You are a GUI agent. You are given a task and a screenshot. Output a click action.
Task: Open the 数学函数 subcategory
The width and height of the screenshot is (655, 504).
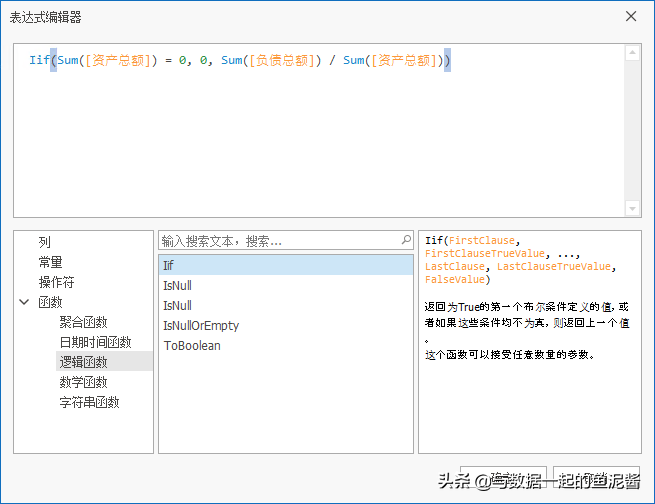click(x=83, y=382)
